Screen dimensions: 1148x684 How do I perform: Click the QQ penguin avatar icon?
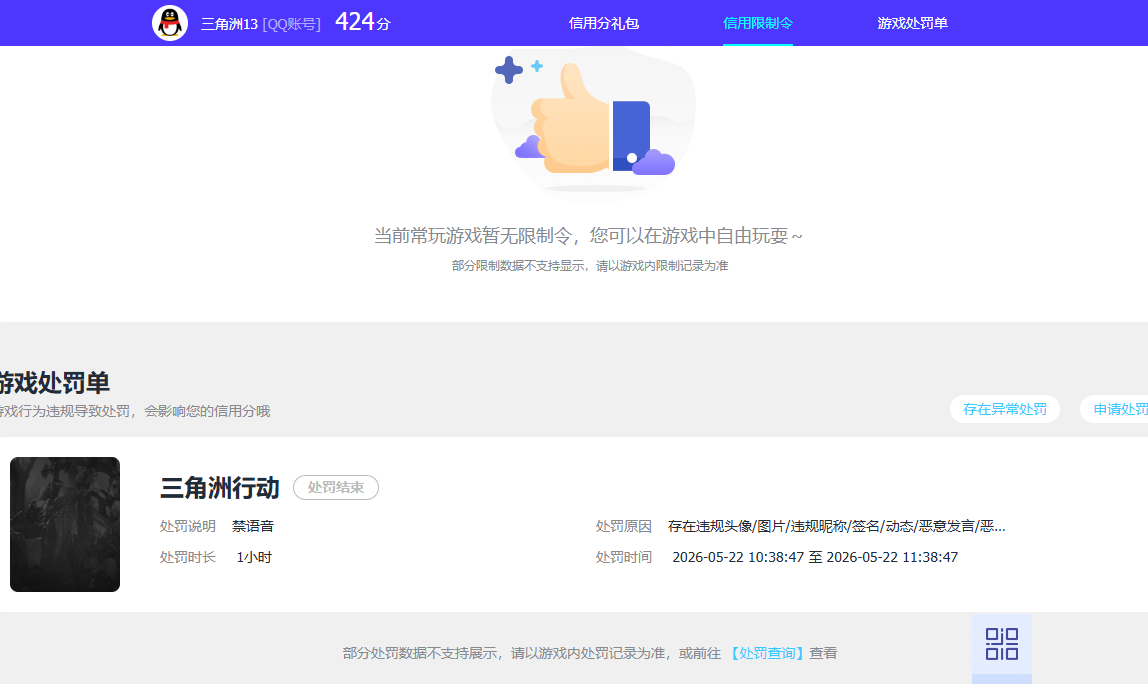click(x=170, y=23)
